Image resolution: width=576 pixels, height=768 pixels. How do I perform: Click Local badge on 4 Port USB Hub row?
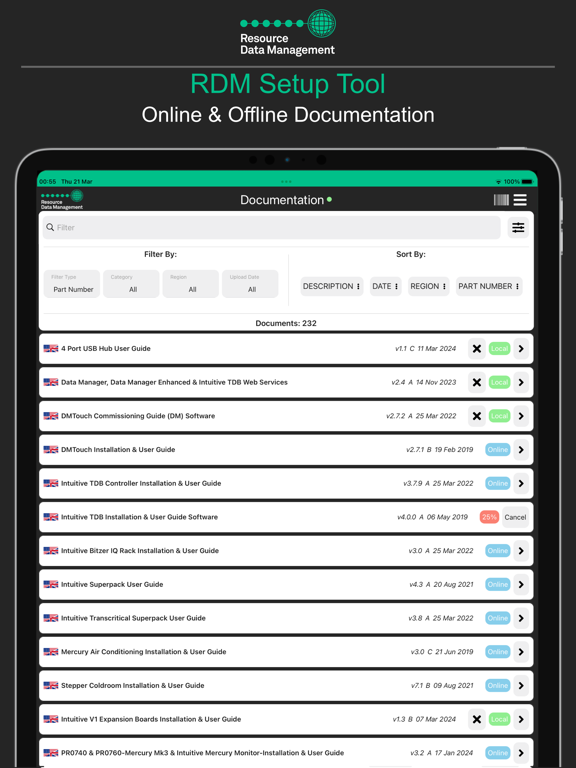(x=499, y=349)
